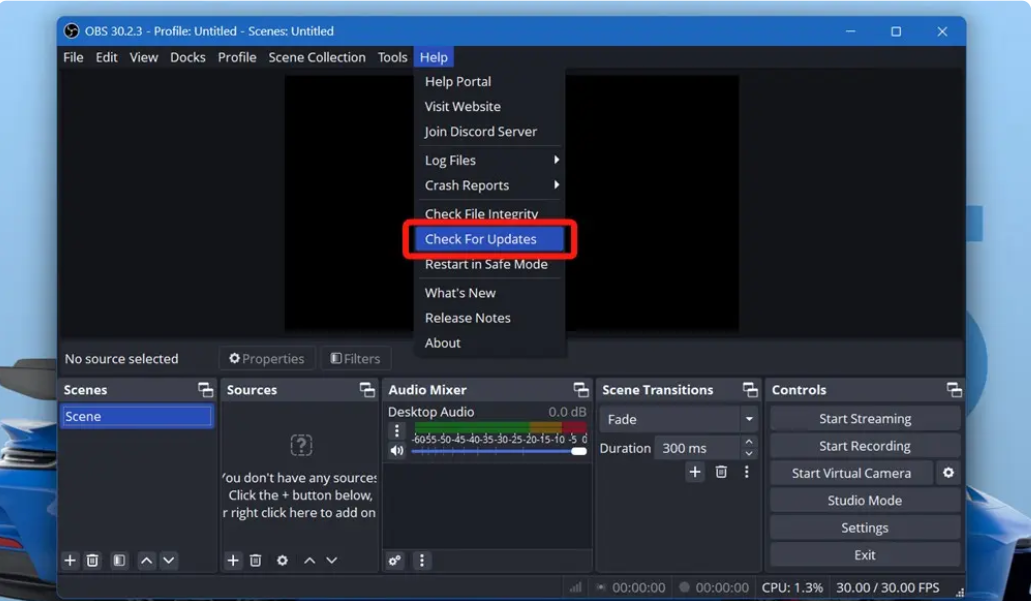Screen dimensions: 1031x601
Task: Open scene filters icon in the Scenes panel
Action: [x=119, y=560]
